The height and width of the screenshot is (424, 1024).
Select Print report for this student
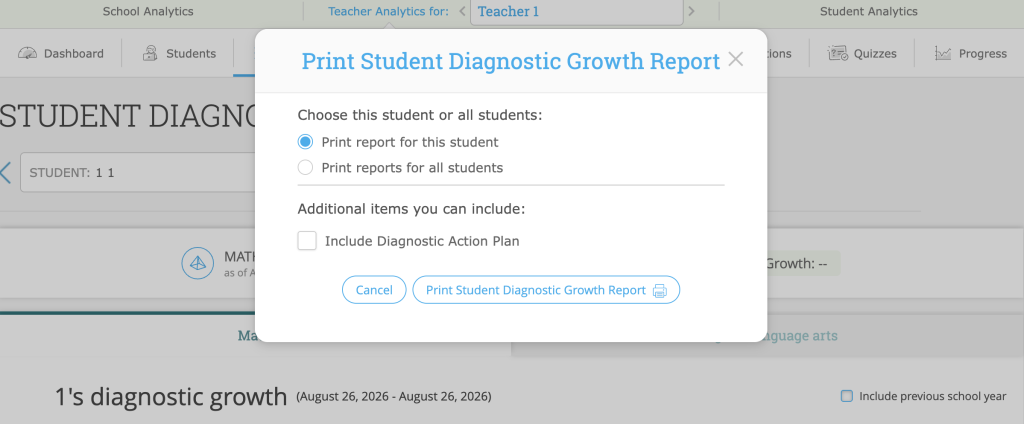coord(305,142)
